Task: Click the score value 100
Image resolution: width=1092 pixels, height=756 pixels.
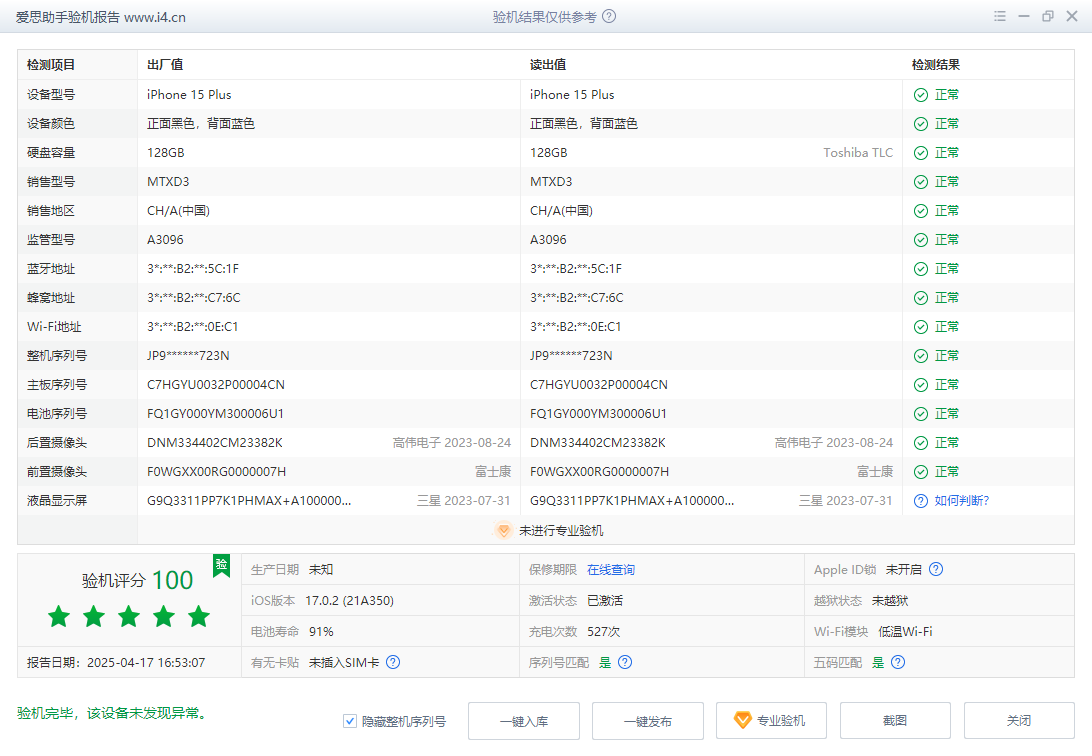Action: pos(173,580)
